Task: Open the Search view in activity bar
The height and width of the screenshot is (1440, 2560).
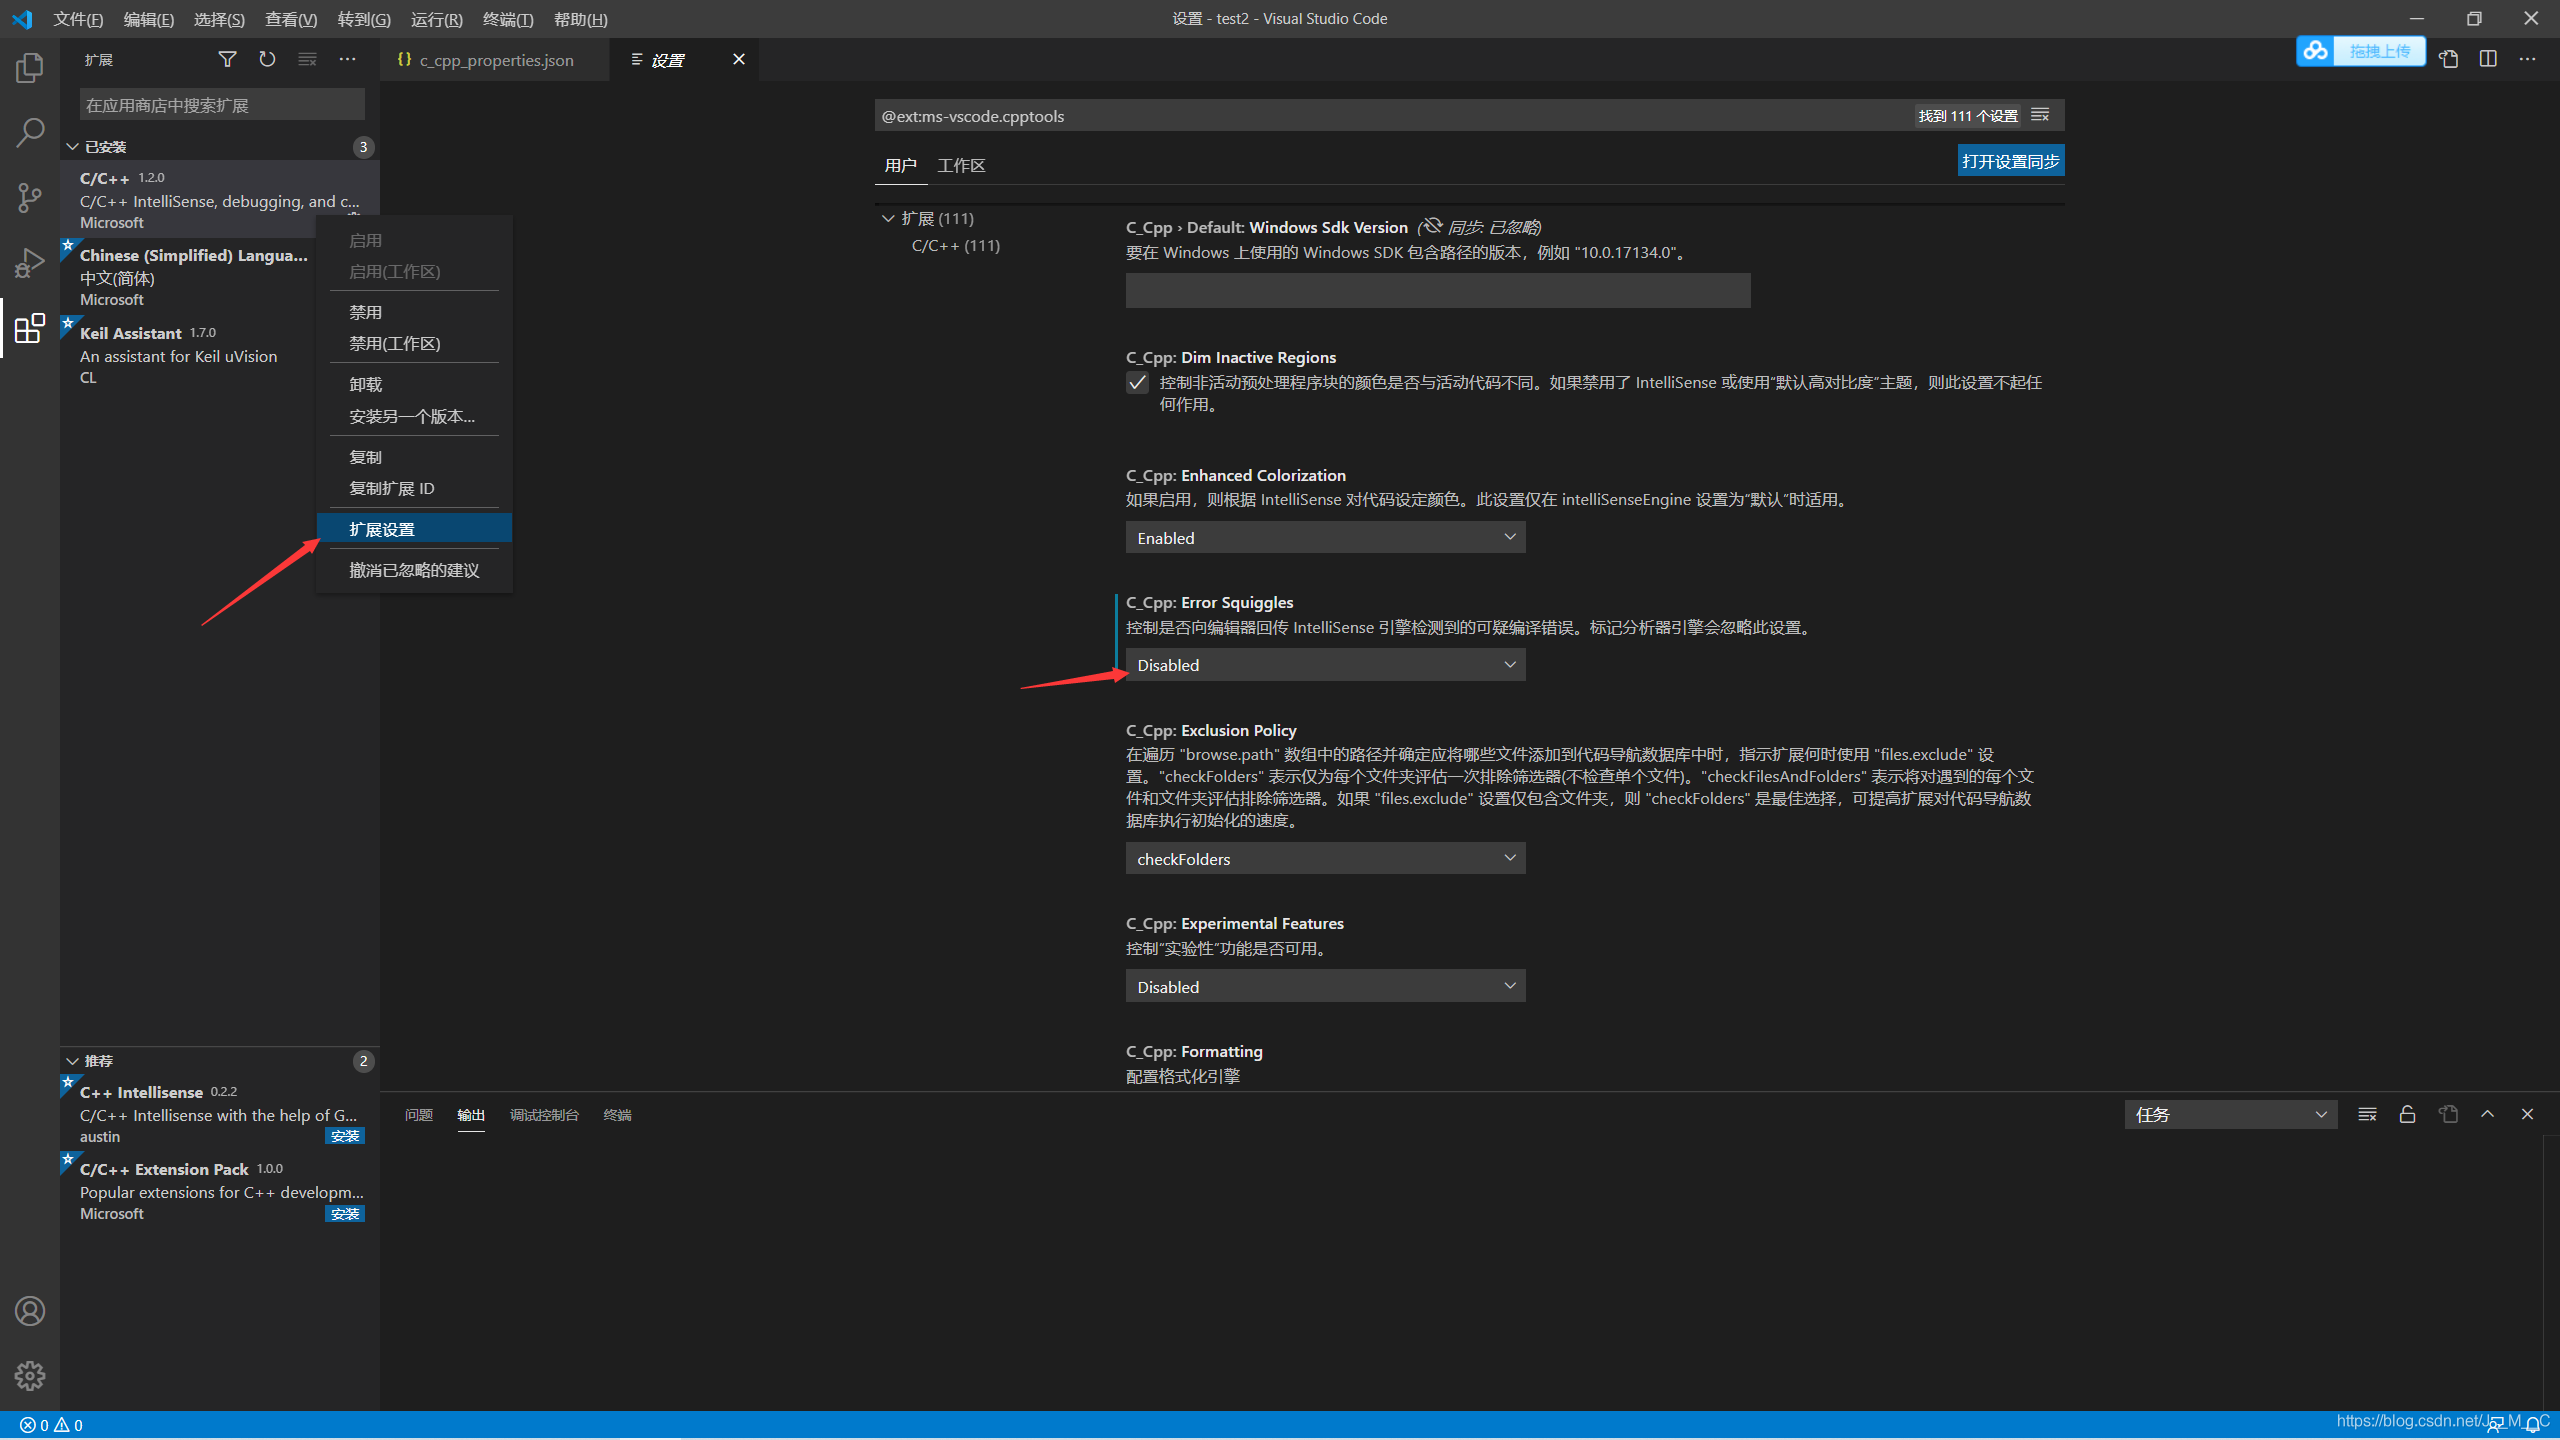Action: (x=30, y=132)
